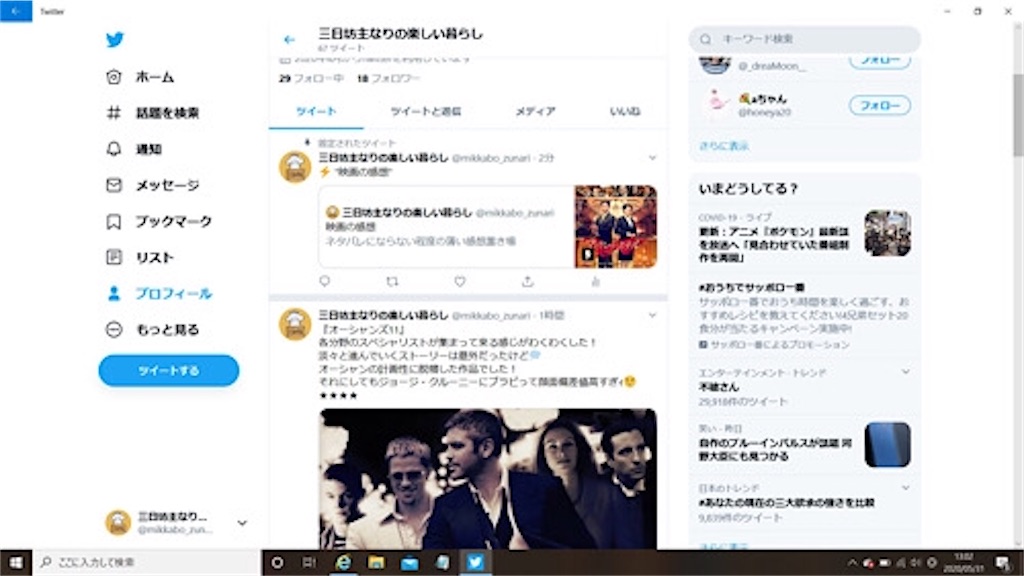Expand オーシャンズ11 tweet options chevron
This screenshot has width=1024, height=576.
(x=652, y=315)
